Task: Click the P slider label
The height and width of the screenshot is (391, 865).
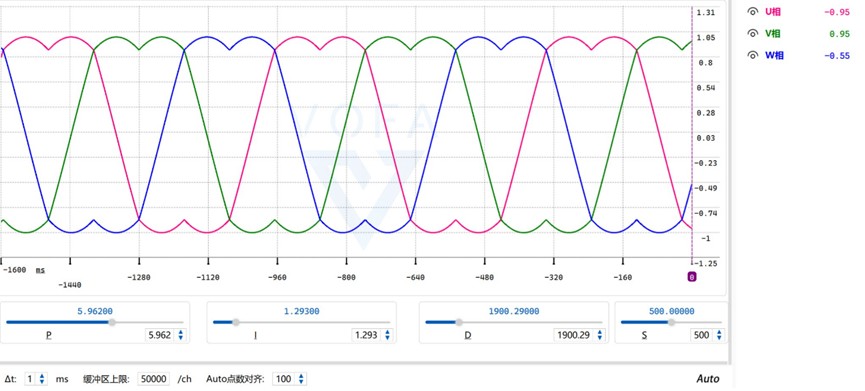Action: point(49,335)
